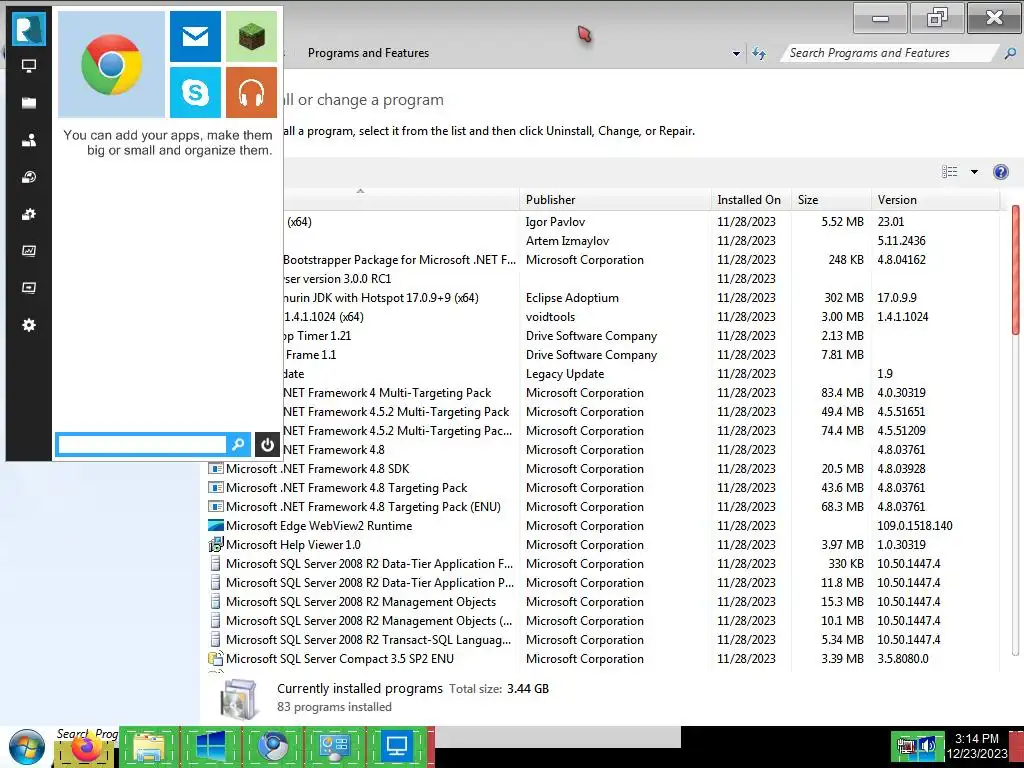Click the start menu search text box
Image resolution: width=1024 pixels, height=768 pixels.
(142, 445)
